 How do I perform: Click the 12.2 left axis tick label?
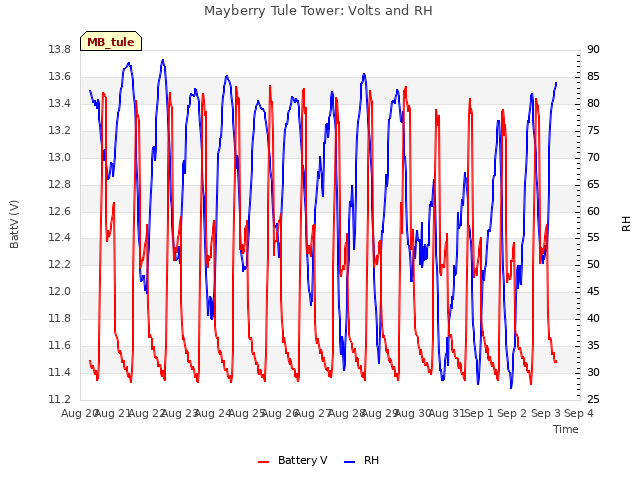[59, 264]
